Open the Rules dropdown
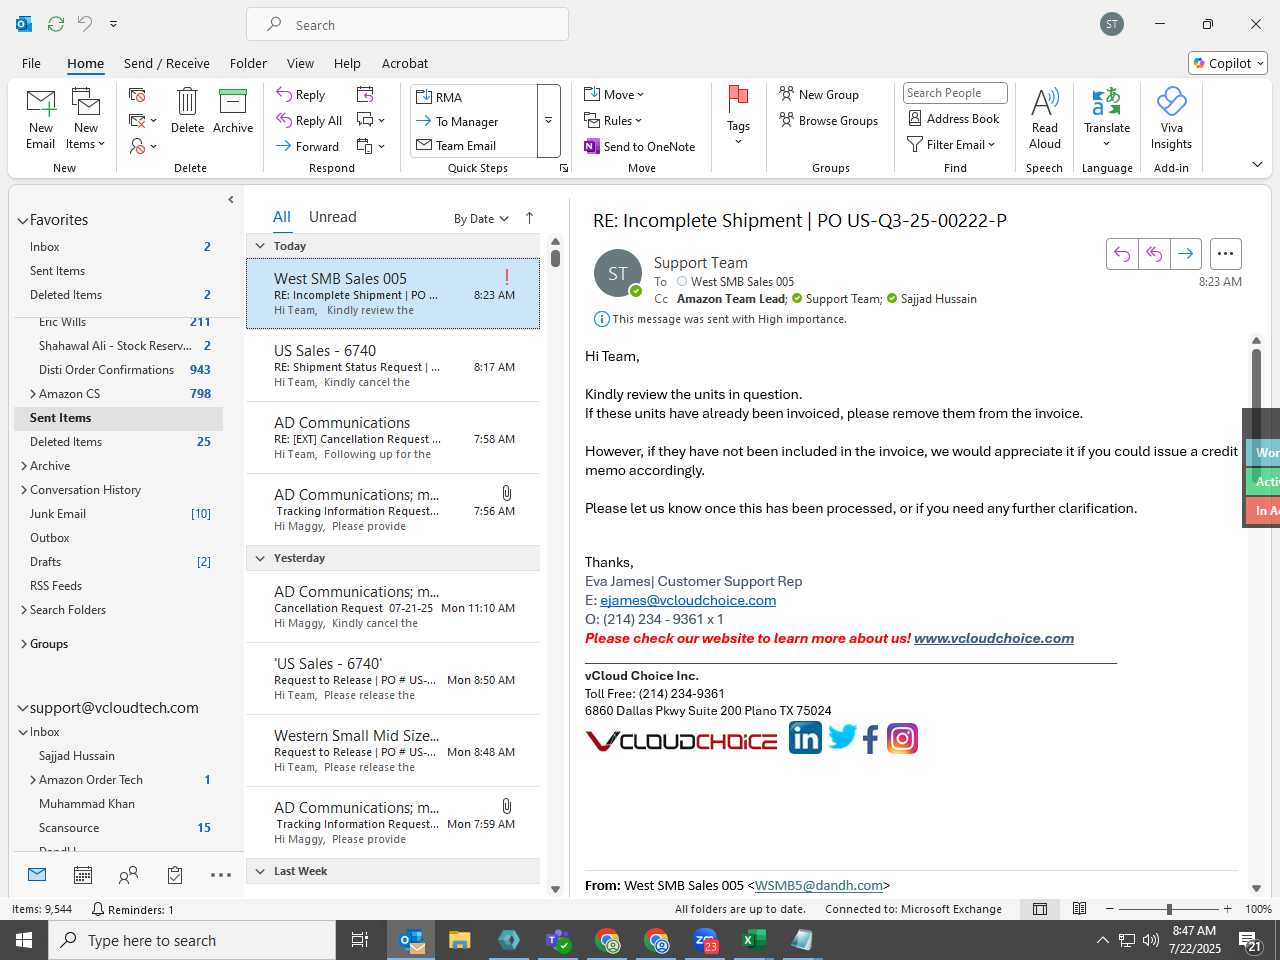This screenshot has height=960, width=1280. [613, 121]
